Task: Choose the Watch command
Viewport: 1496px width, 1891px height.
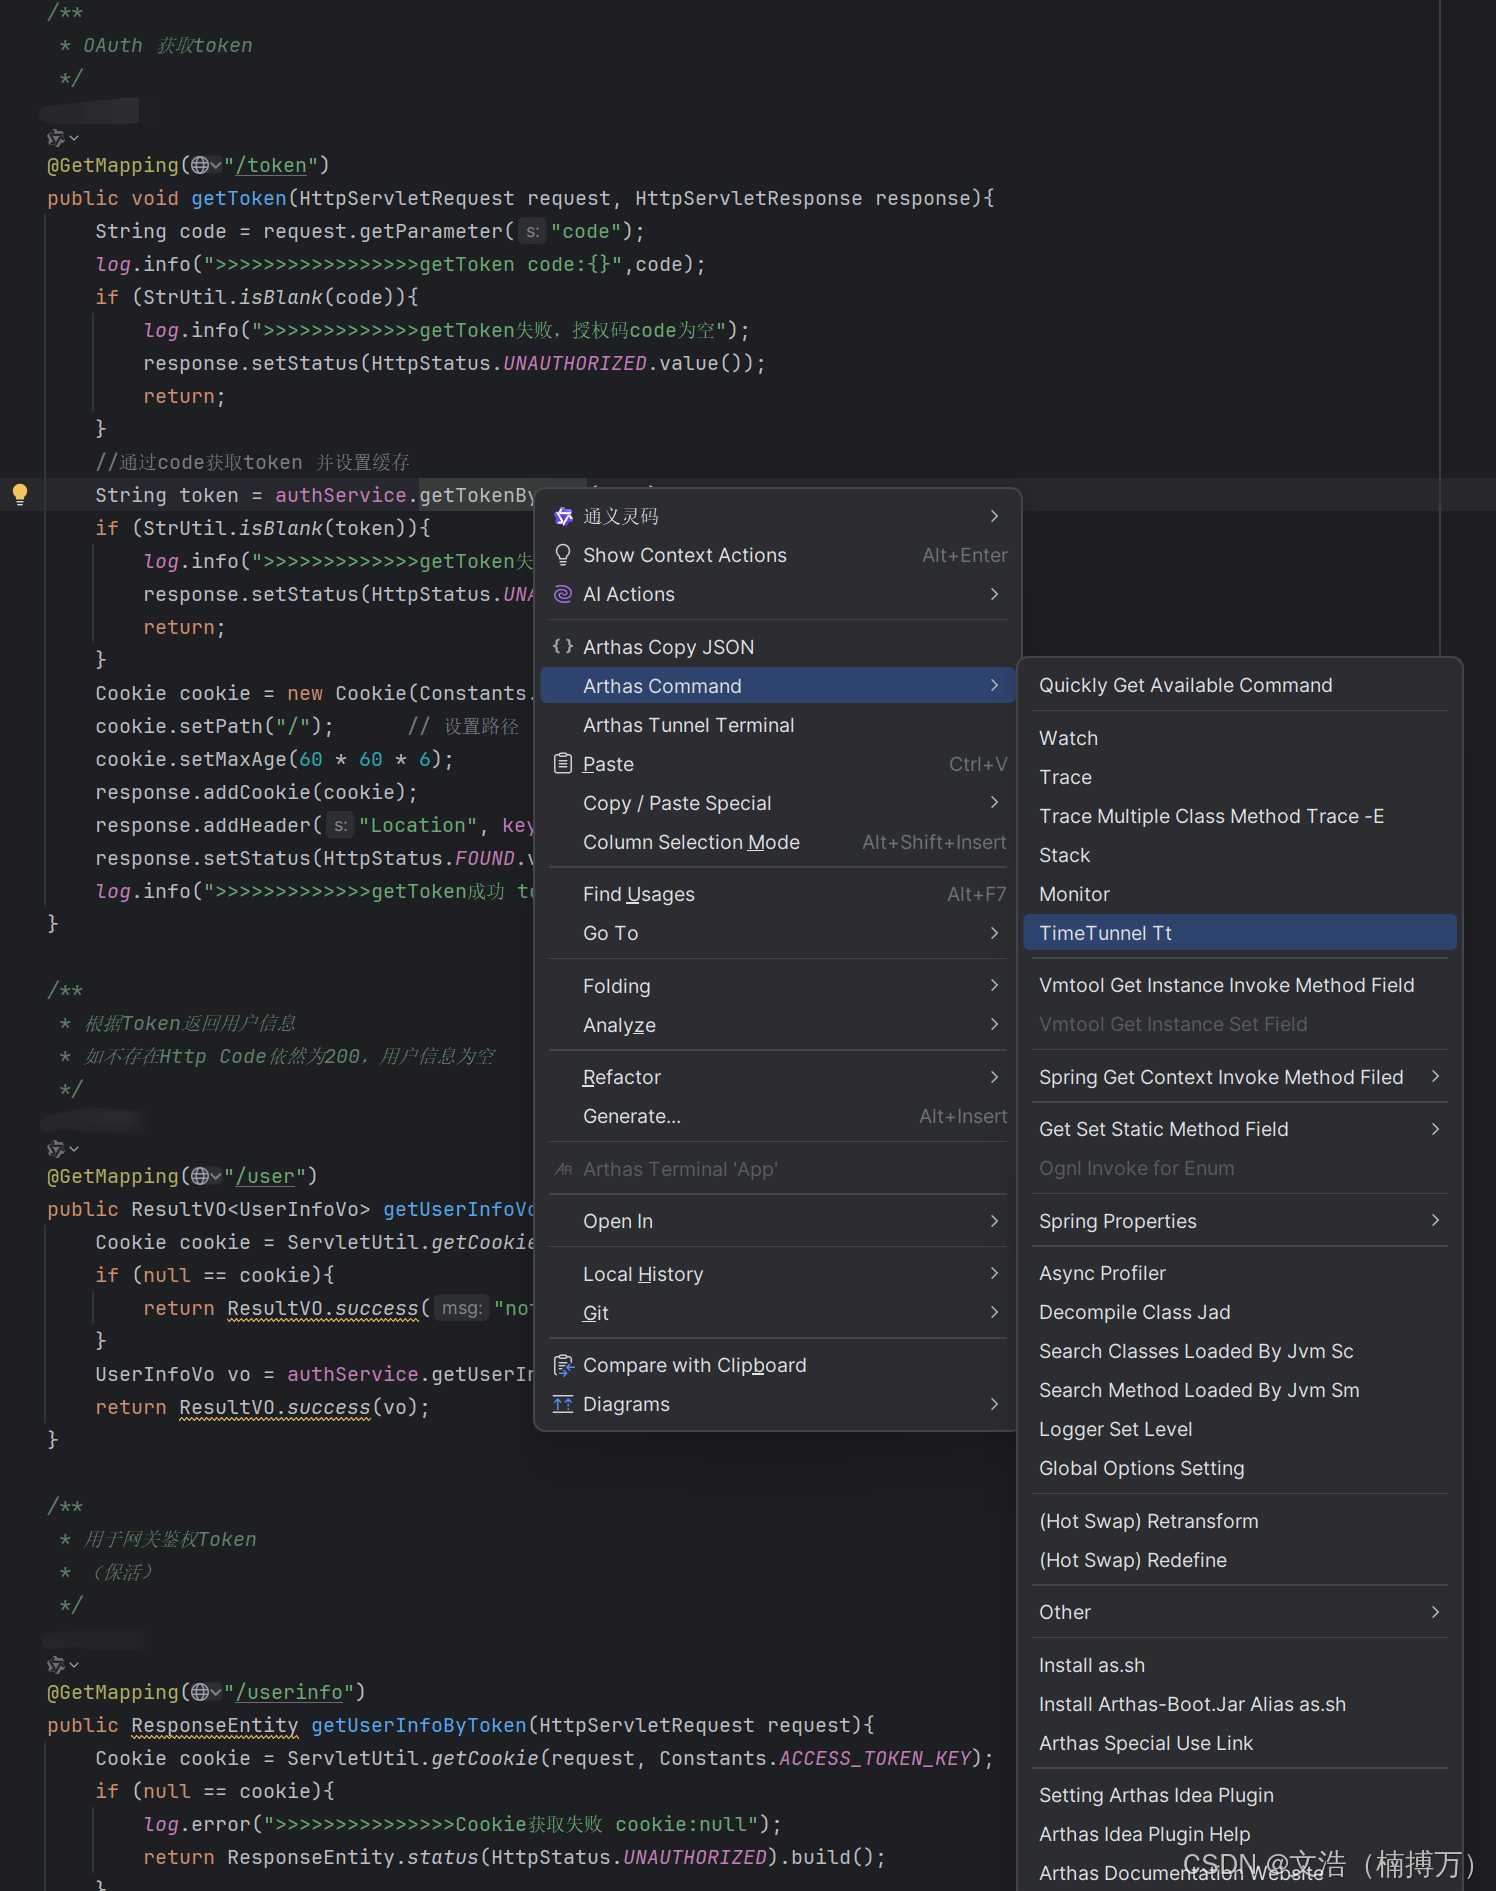Action: point(1240,738)
